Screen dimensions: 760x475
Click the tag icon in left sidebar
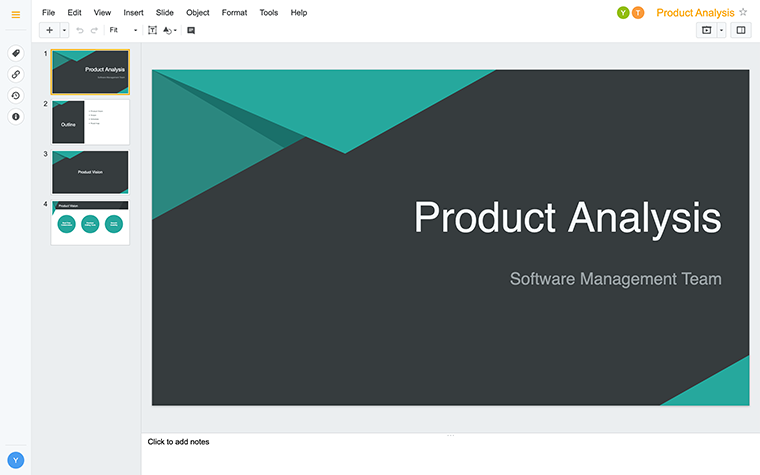click(x=15, y=53)
